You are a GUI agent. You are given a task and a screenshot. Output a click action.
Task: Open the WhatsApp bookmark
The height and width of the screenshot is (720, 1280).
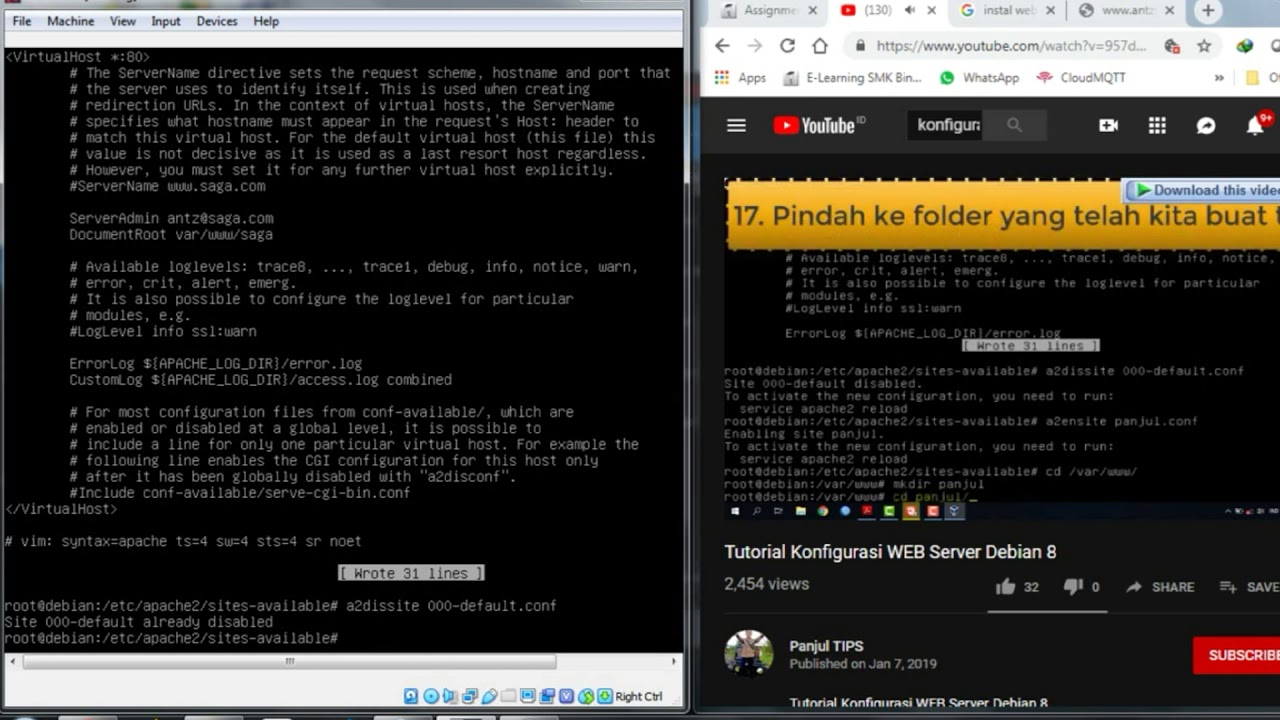[980, 77]
